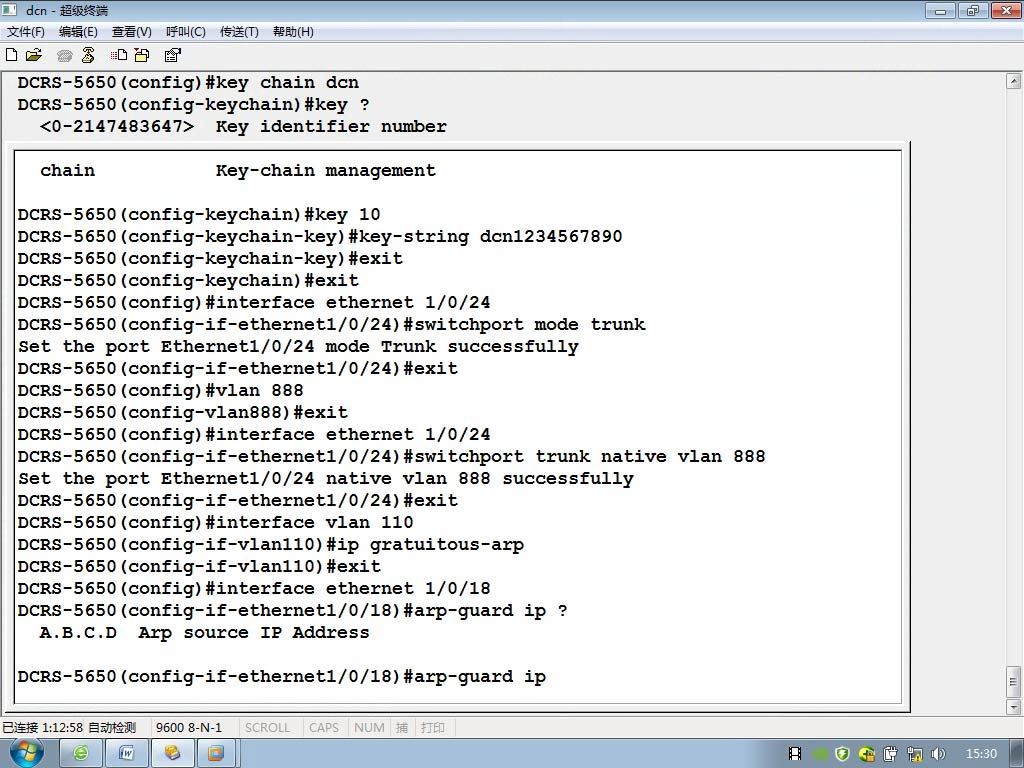Click the 'arp-guard ip ?' command line
The width and height of the screenshot is (1024, 768).
coord(293,611)
